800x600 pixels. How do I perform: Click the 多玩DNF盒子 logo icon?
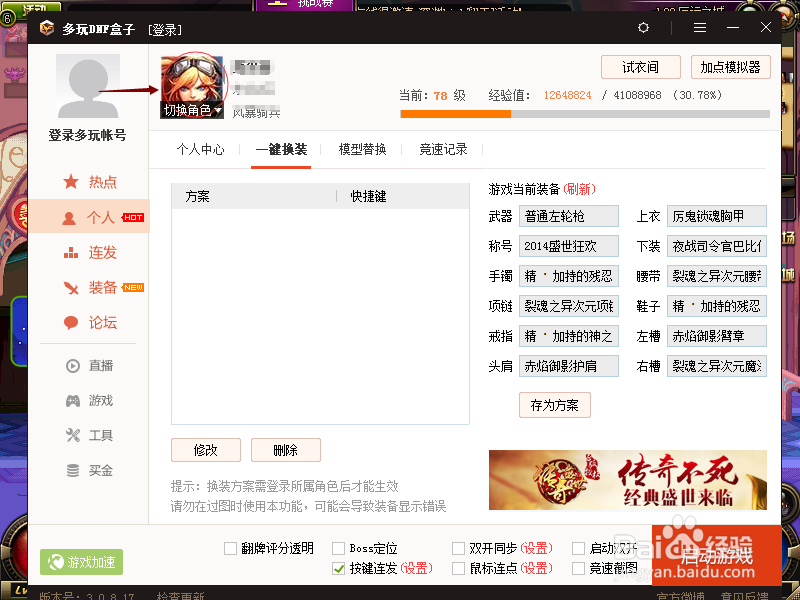47,28
